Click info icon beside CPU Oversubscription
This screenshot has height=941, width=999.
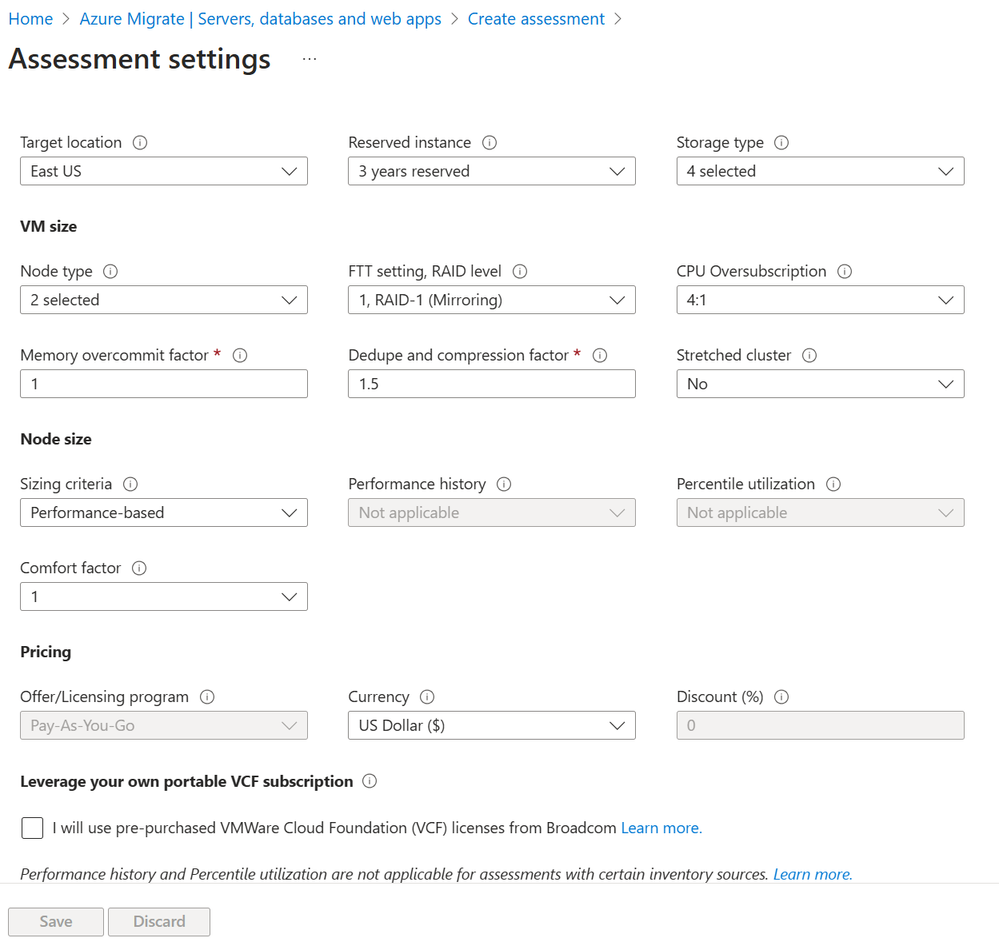[844, 272]
